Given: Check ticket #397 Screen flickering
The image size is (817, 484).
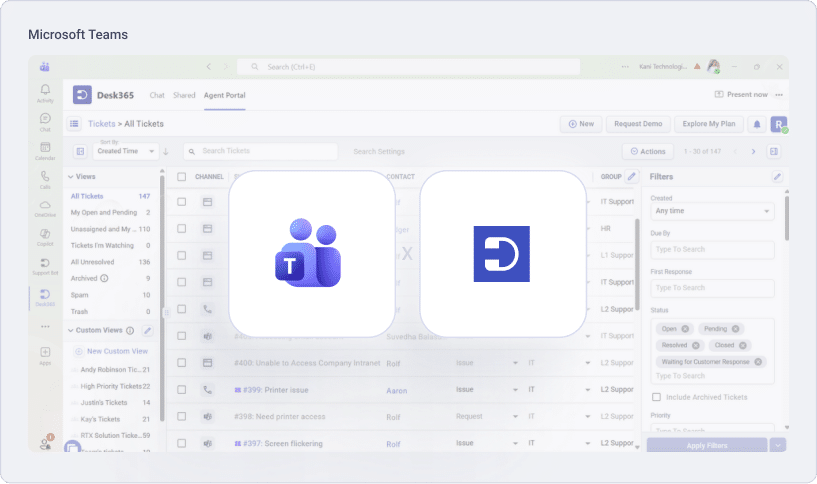Looking at the screenshot, I should (x=181, y=443).
